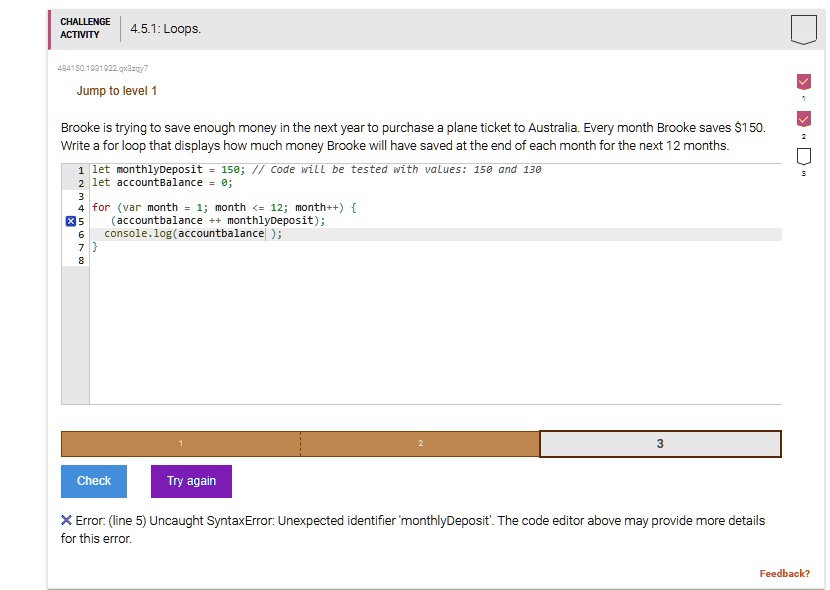Image resolution: width=830 pixels, height=590 pixels.
Task: Select the level 1 completed checkmark icon
Action: (803, 81)
